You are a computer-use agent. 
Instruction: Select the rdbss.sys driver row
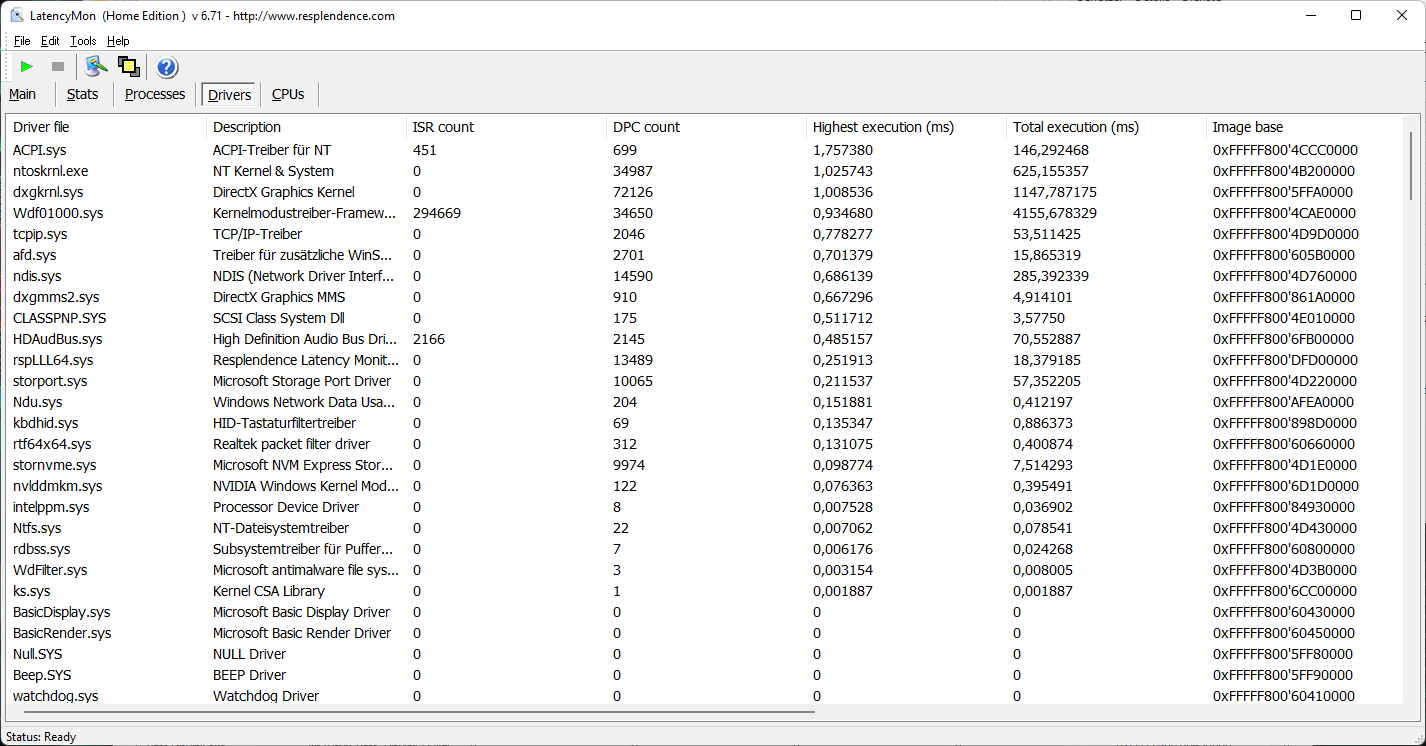(705, 549)
